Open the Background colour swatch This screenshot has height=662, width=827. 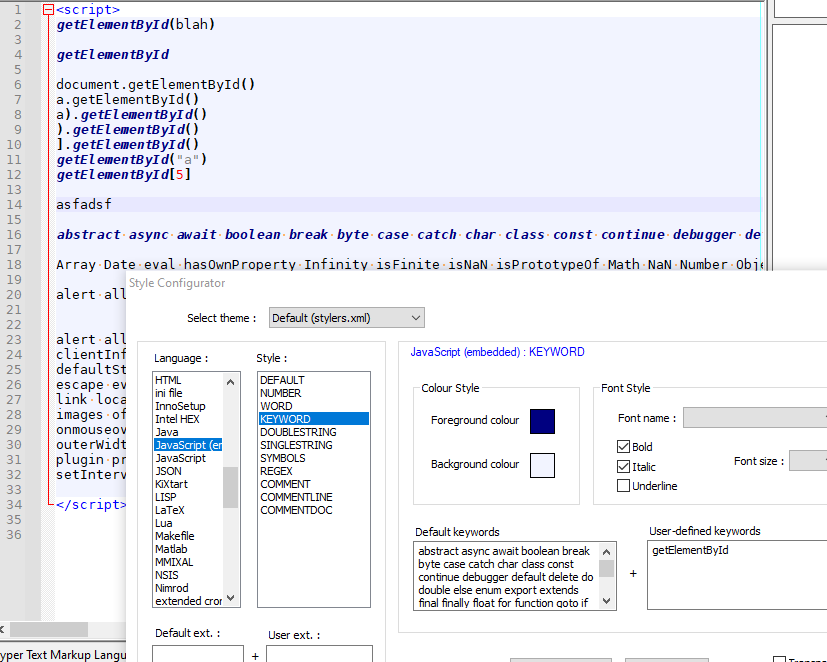point(542,465)
